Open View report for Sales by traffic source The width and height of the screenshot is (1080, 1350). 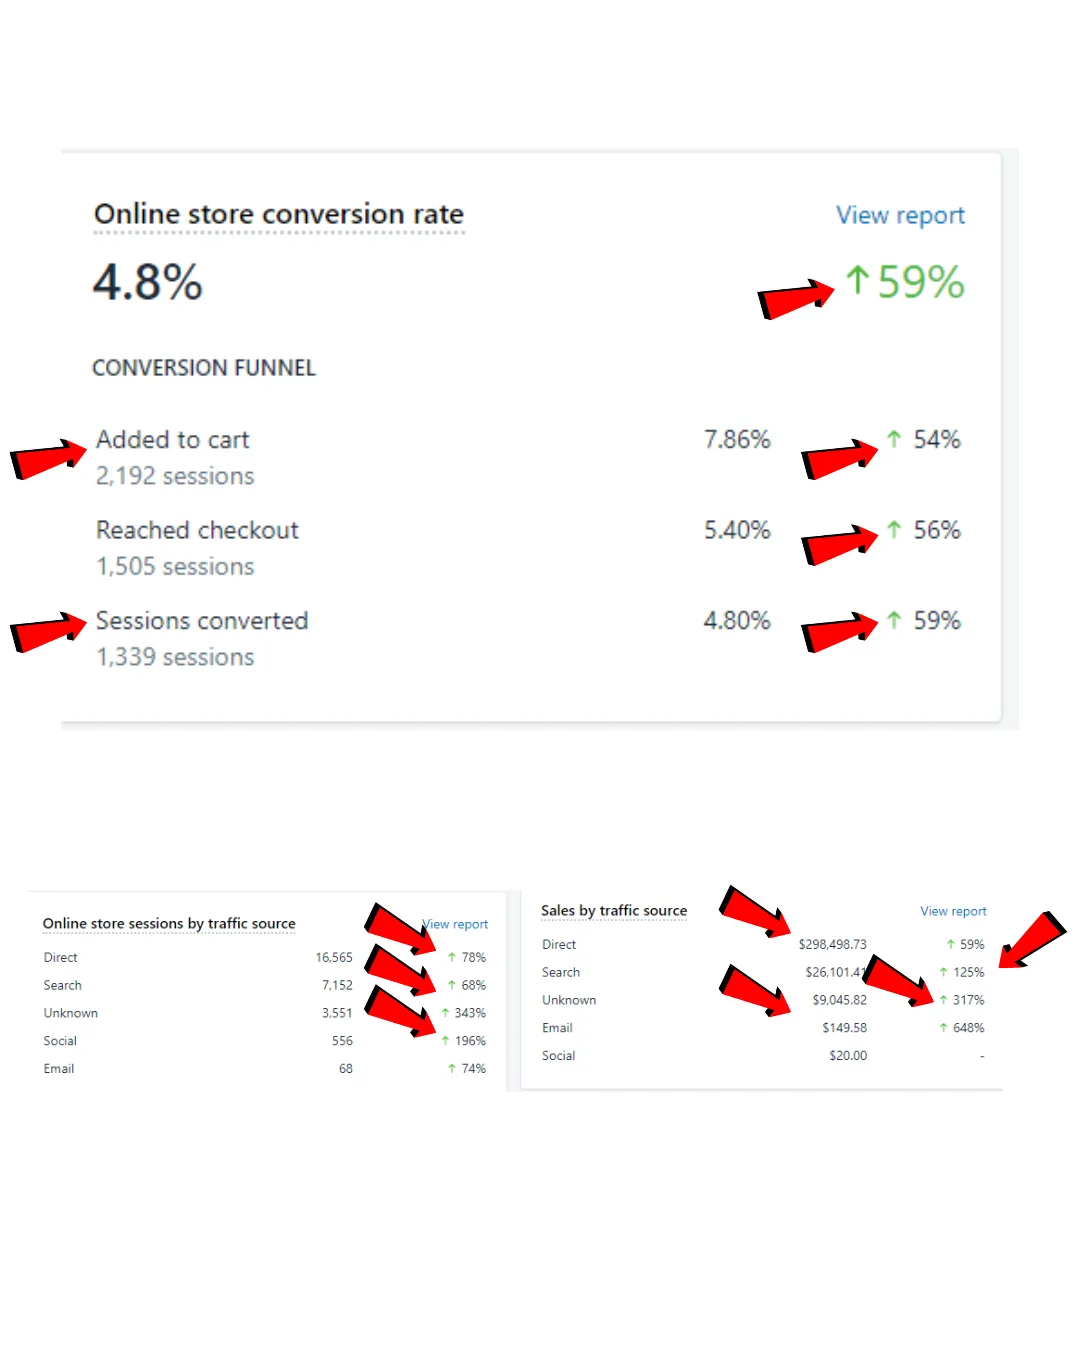click(x=953, y=911)
